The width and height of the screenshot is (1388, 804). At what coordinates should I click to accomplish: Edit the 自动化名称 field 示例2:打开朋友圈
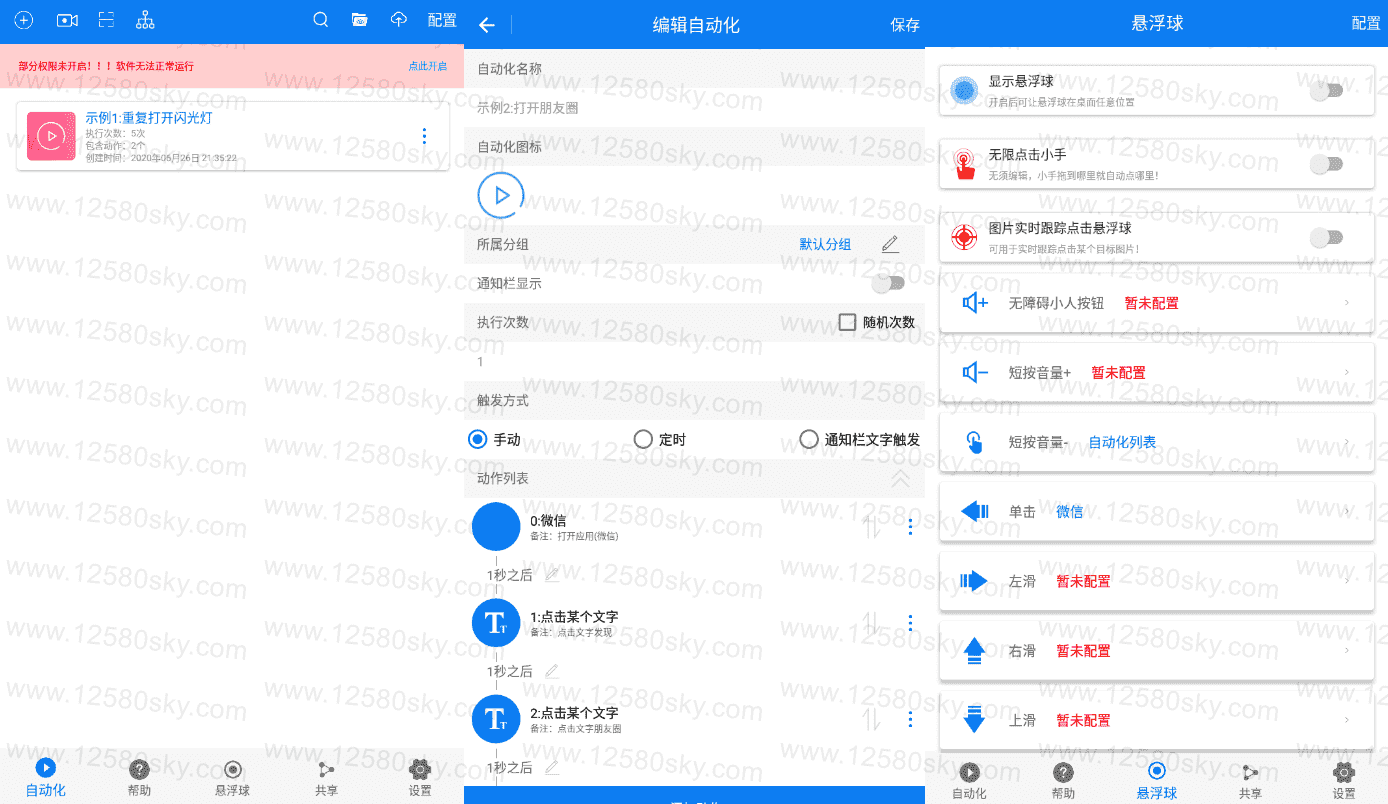(x=694, y=107)
